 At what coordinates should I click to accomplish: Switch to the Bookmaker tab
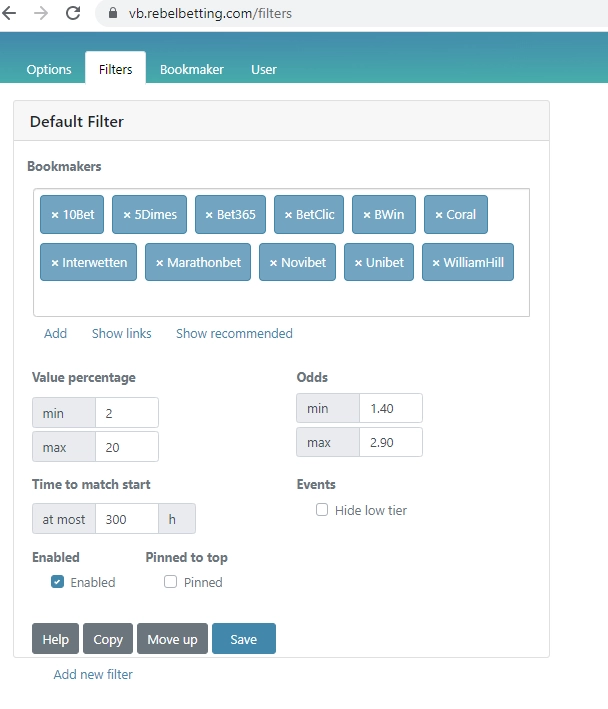coord(192,69)
